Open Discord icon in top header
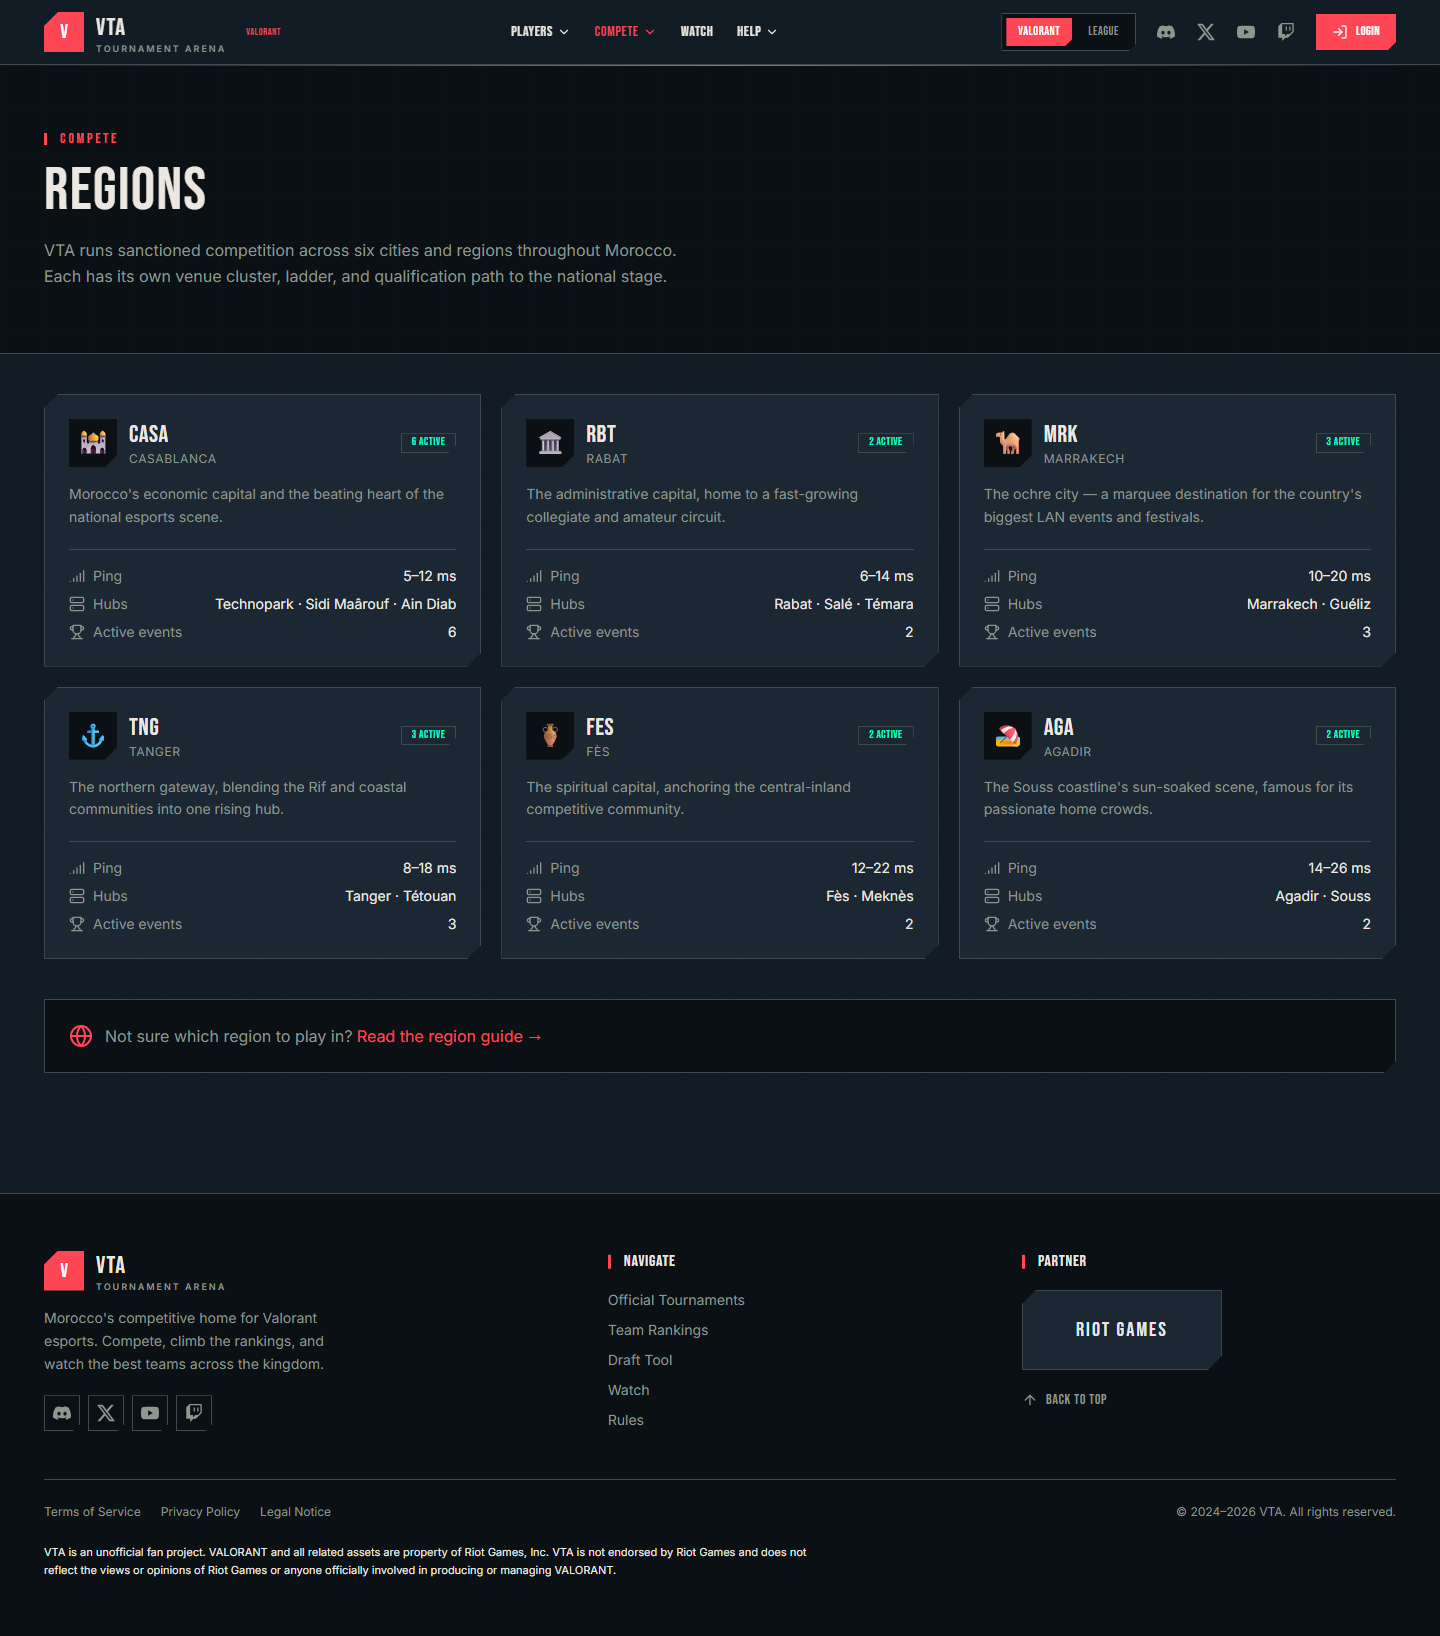Screen dimensions: 1440x1636 click(x=1166, y=32)
